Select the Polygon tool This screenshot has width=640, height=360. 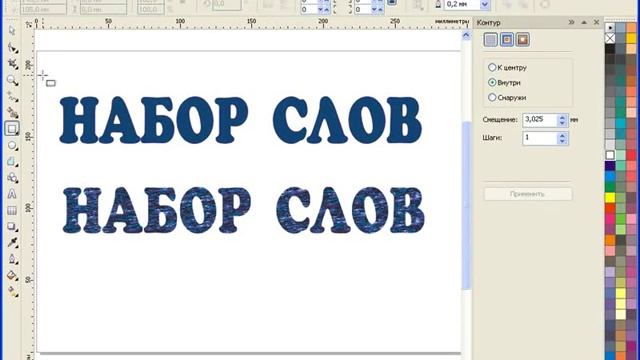12,162
